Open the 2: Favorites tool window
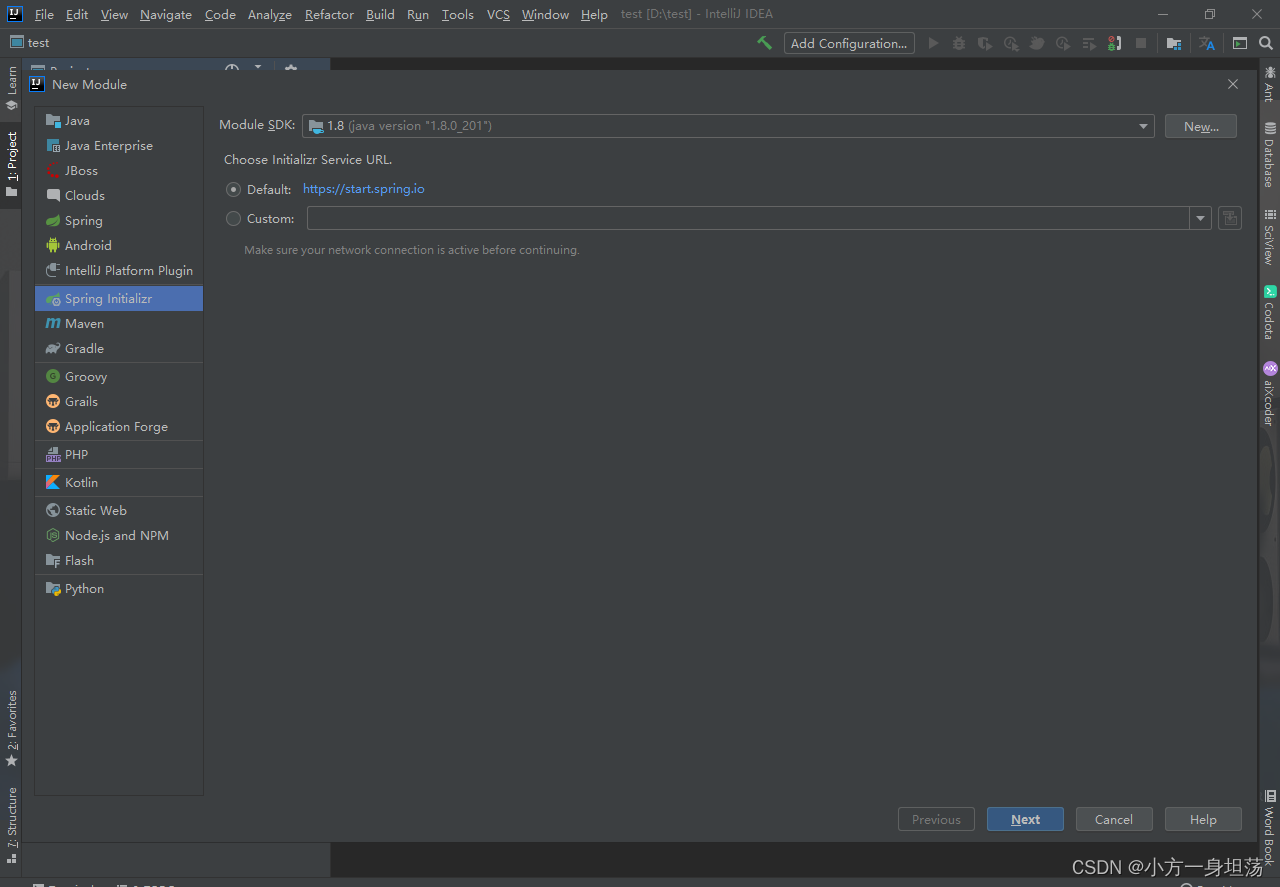The height and width of the screenshot is (887, 1280). (11, 728)
